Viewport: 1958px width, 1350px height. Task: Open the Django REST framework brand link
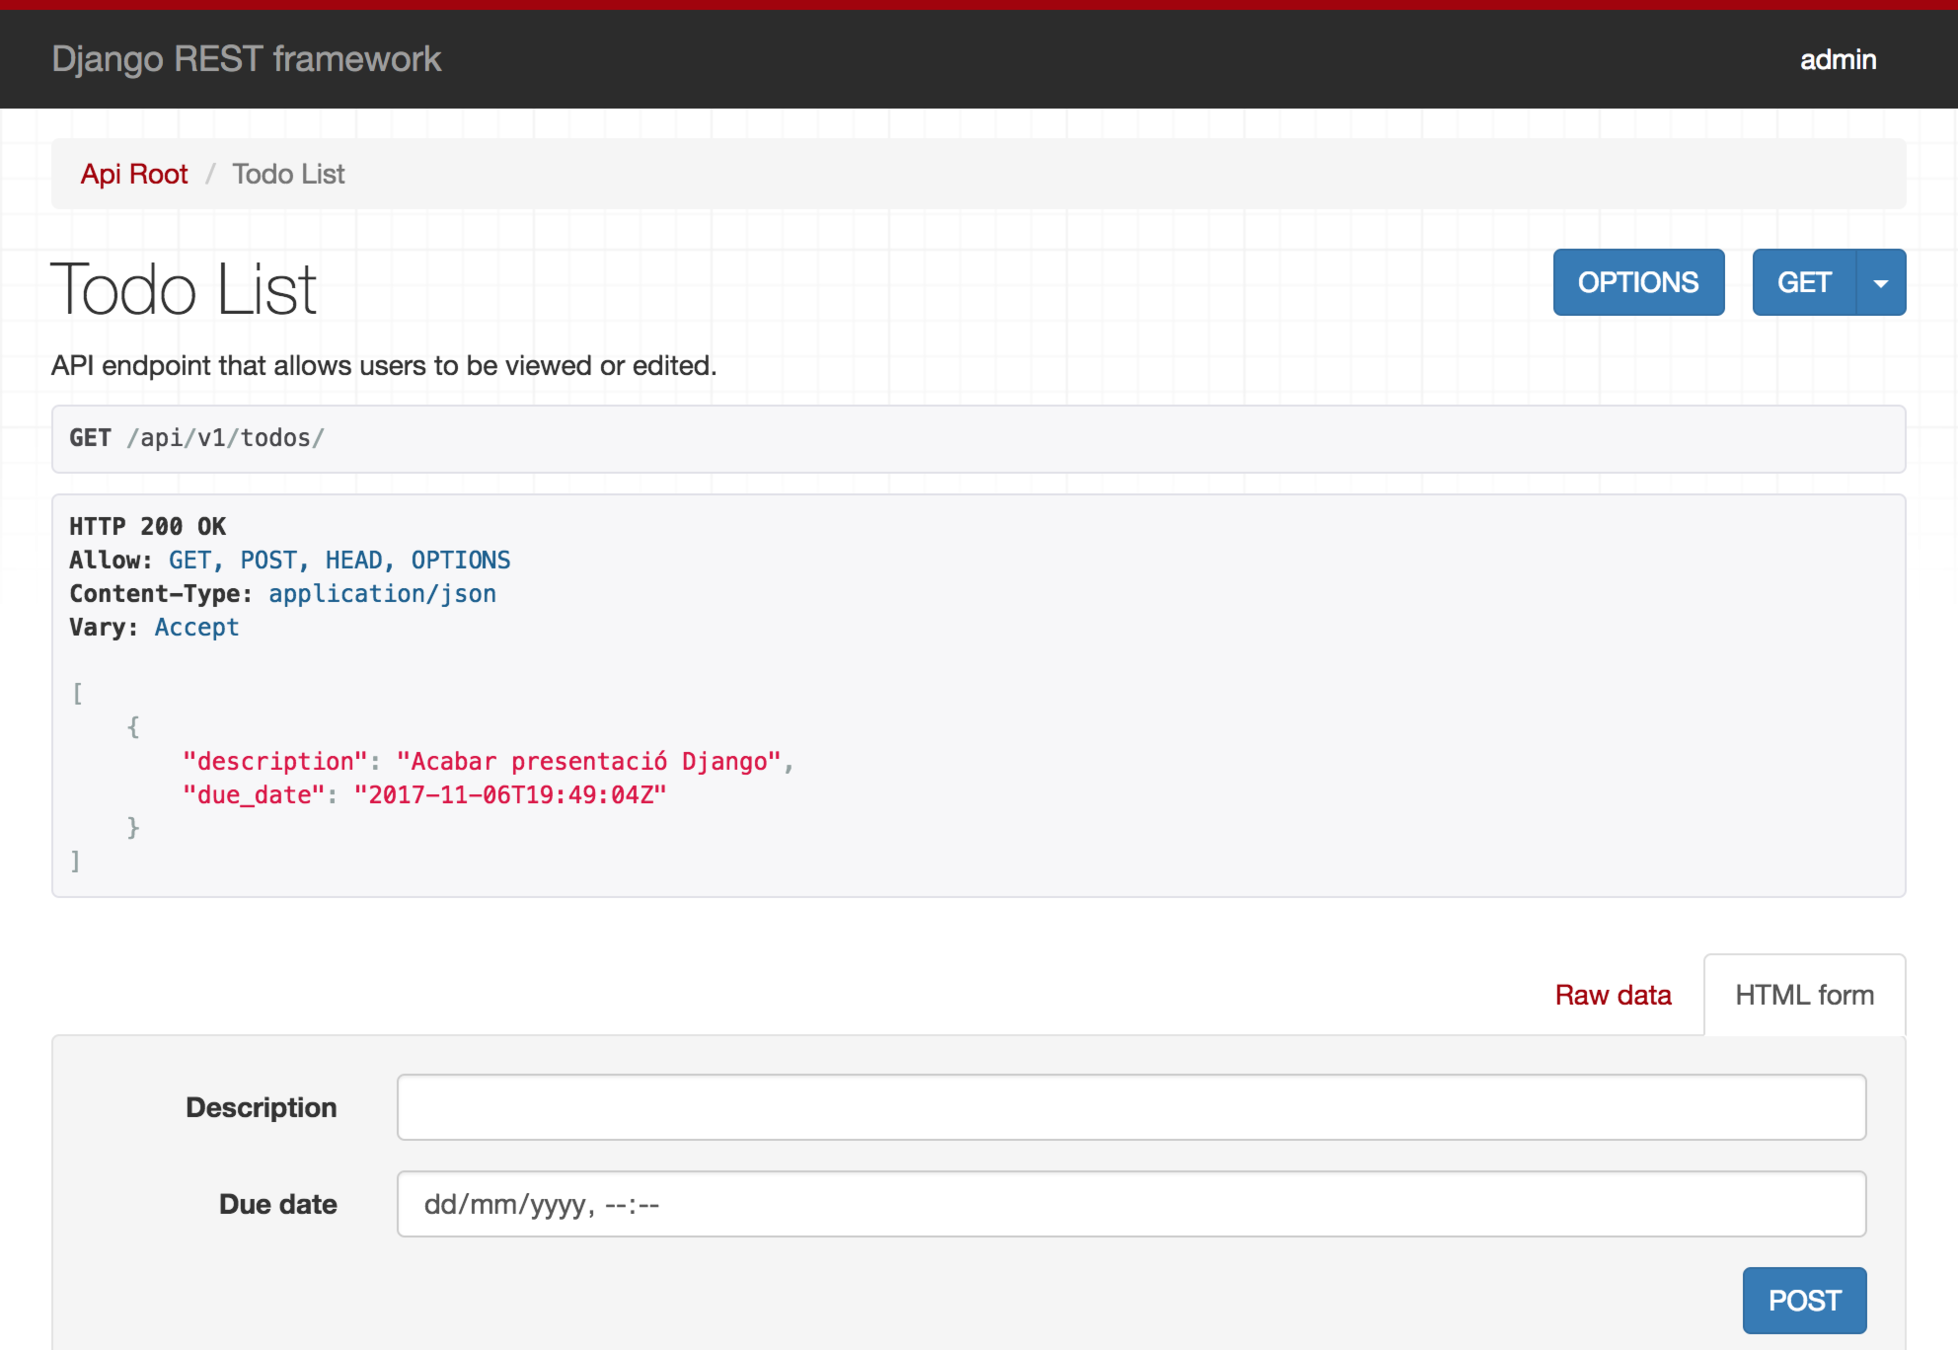pyautogui.click(x=246, y=59)
